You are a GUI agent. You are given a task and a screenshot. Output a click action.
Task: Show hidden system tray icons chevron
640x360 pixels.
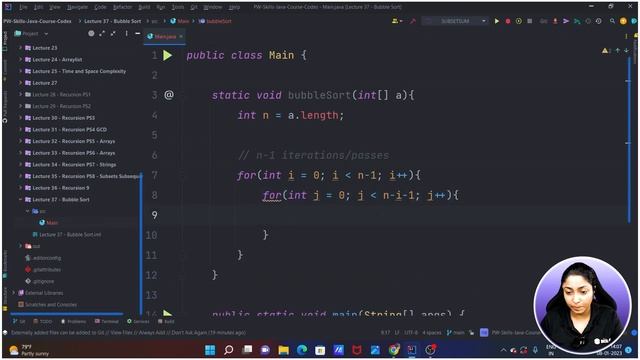[503, 350]
